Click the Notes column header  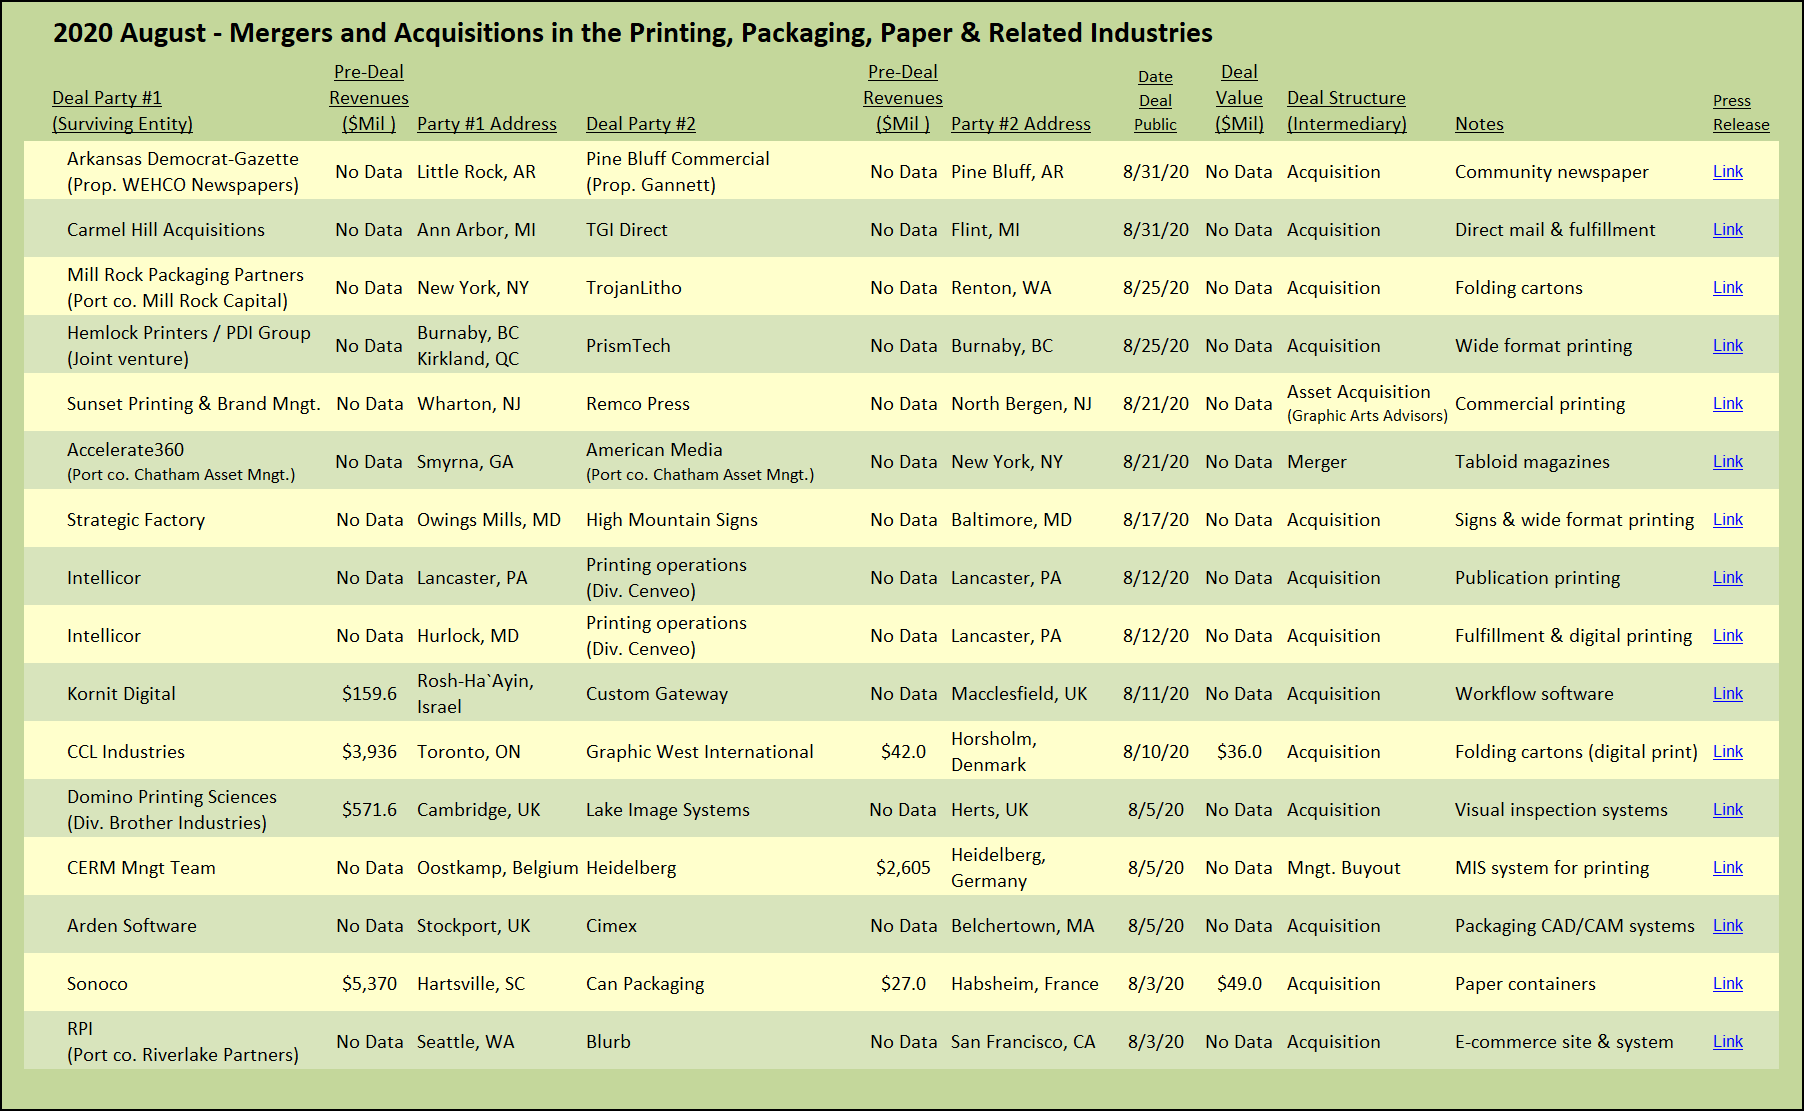1479,124
